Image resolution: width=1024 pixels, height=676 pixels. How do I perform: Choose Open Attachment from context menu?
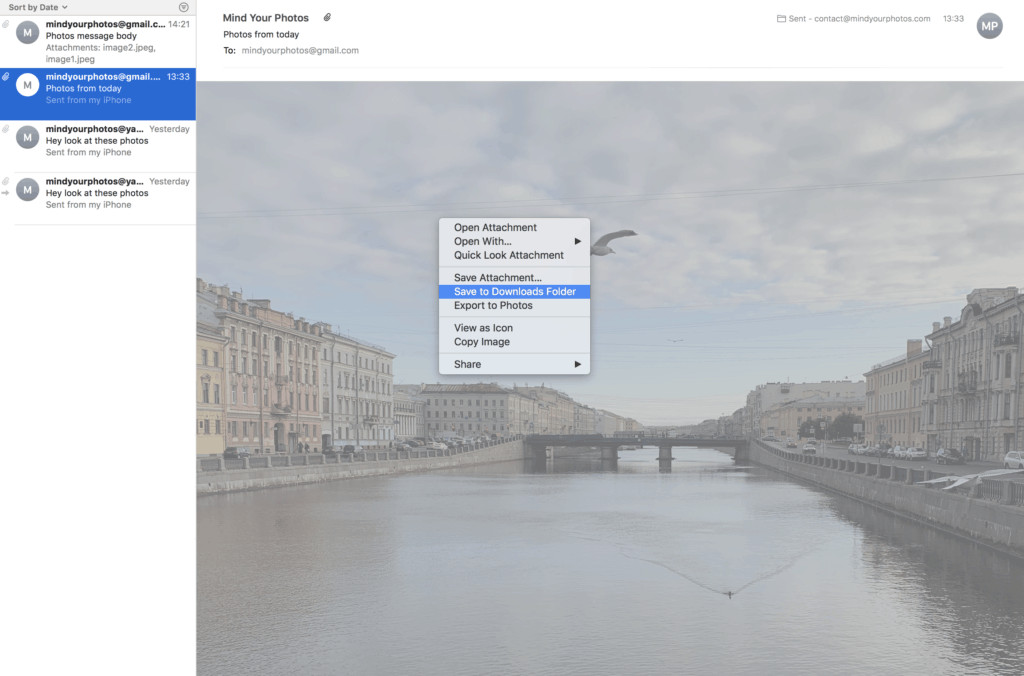tap(515, 227)
